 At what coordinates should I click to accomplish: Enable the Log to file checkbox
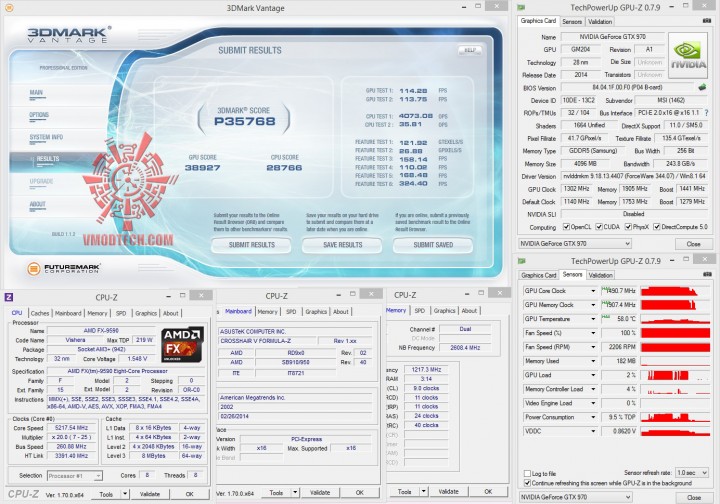point(528,473)
